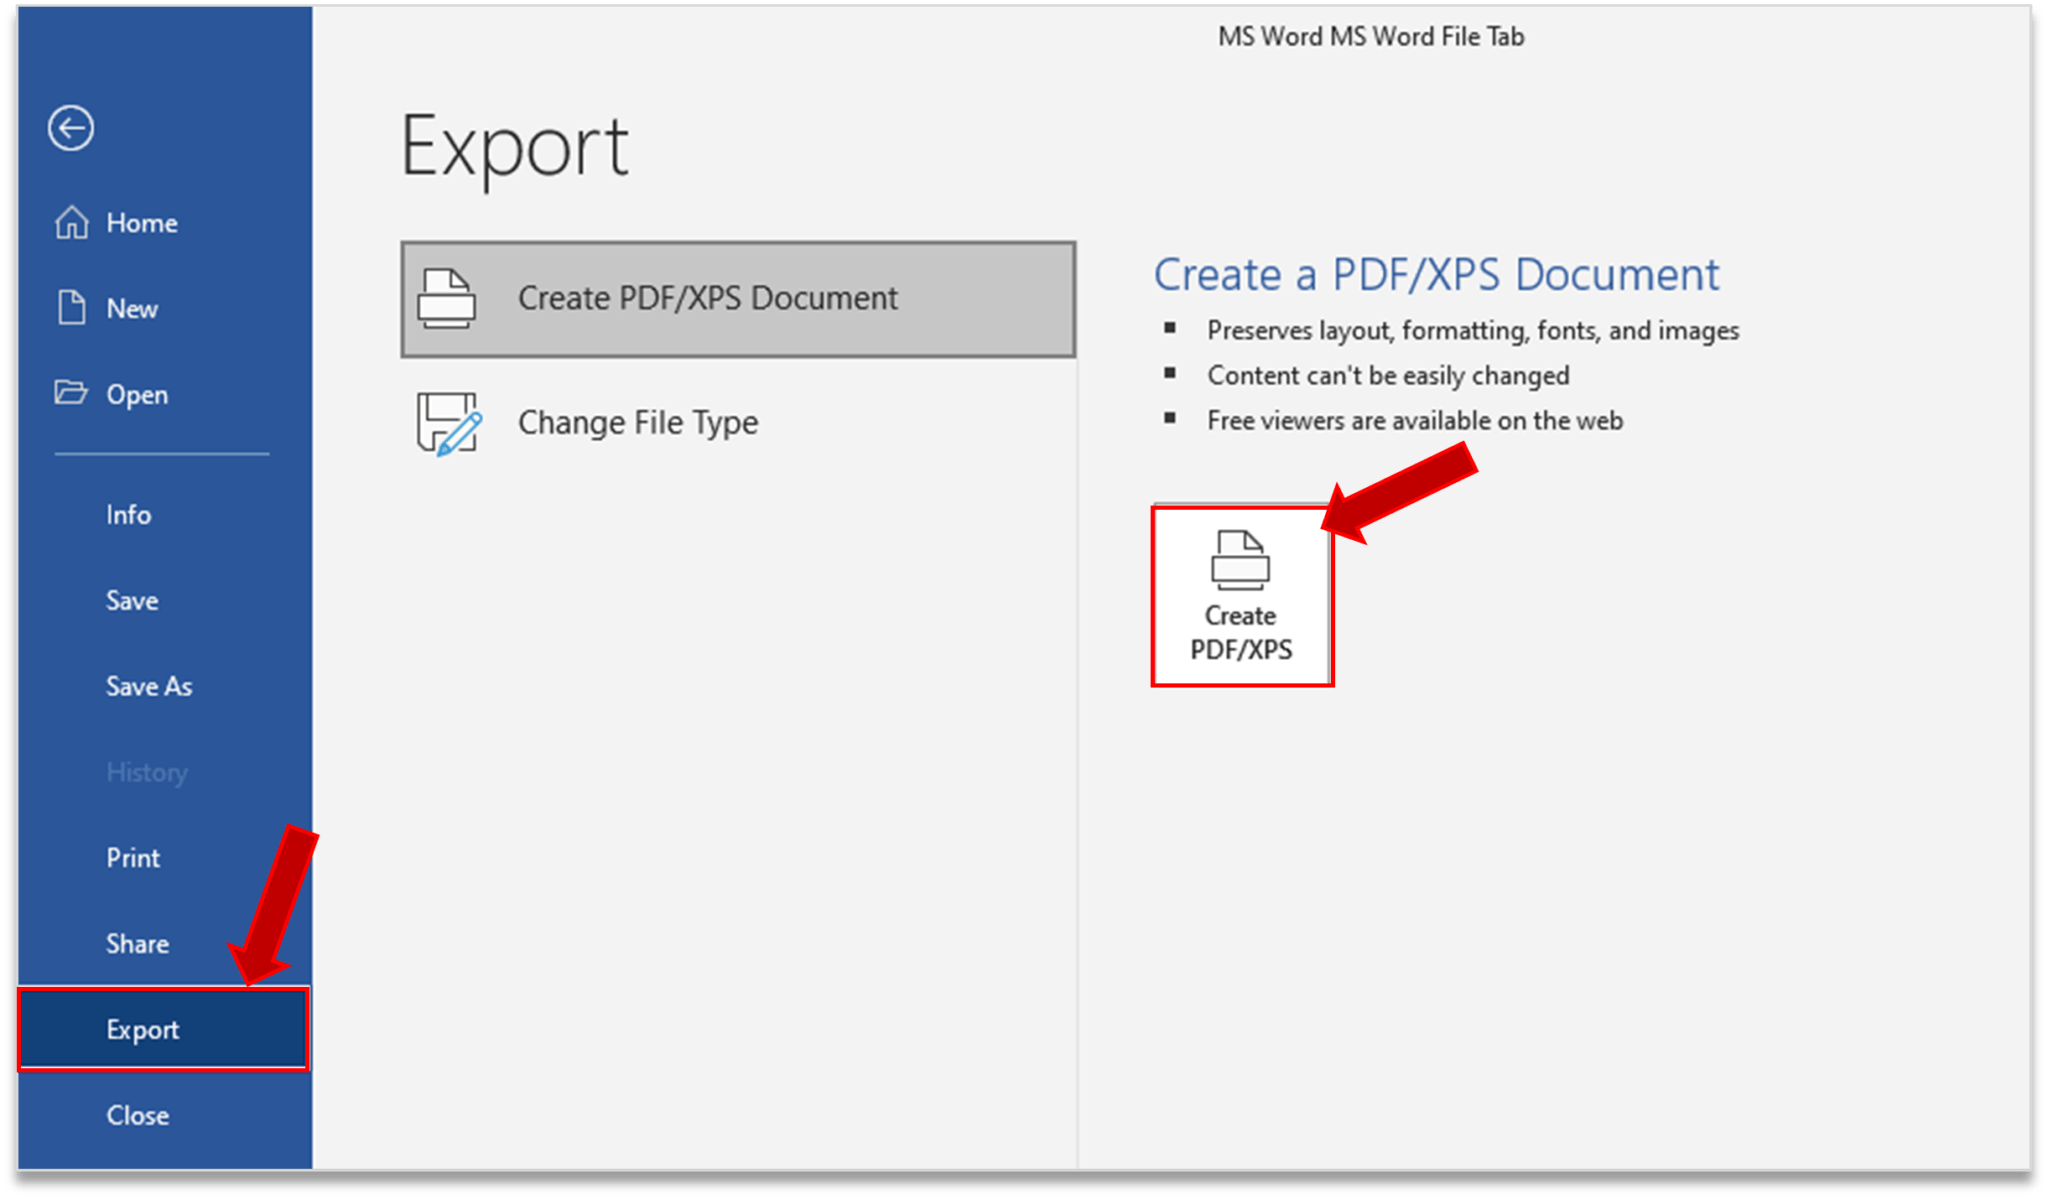Switch to the Print pane

132,857
